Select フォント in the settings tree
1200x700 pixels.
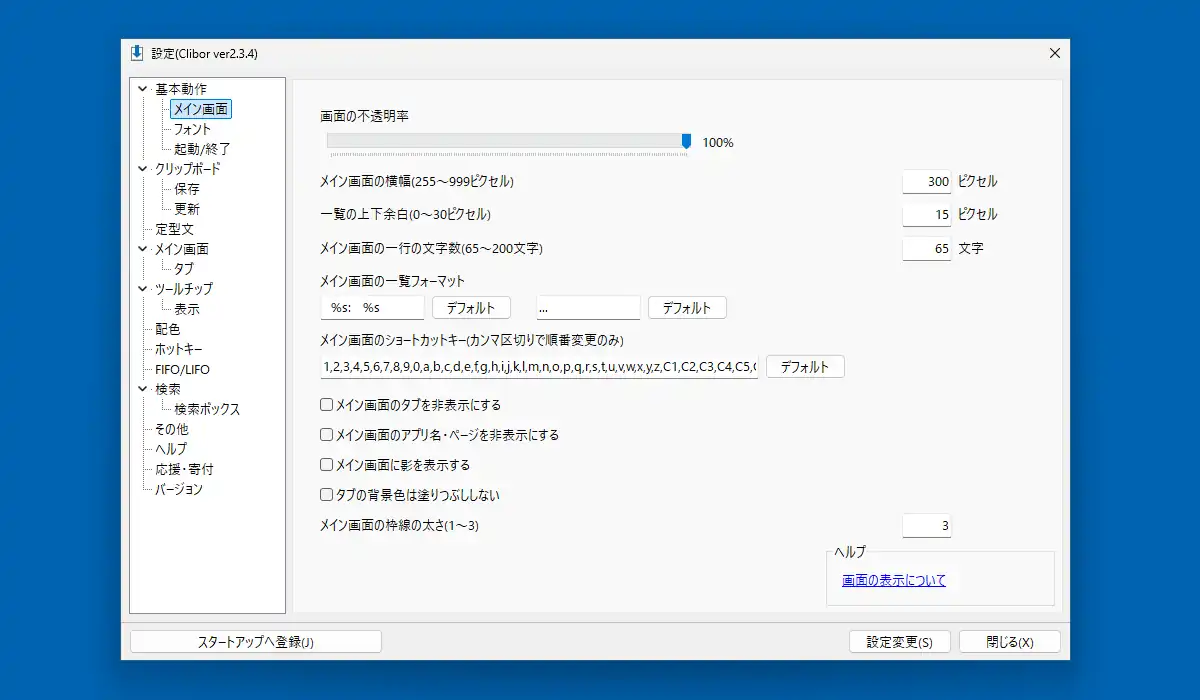[192, 129]
